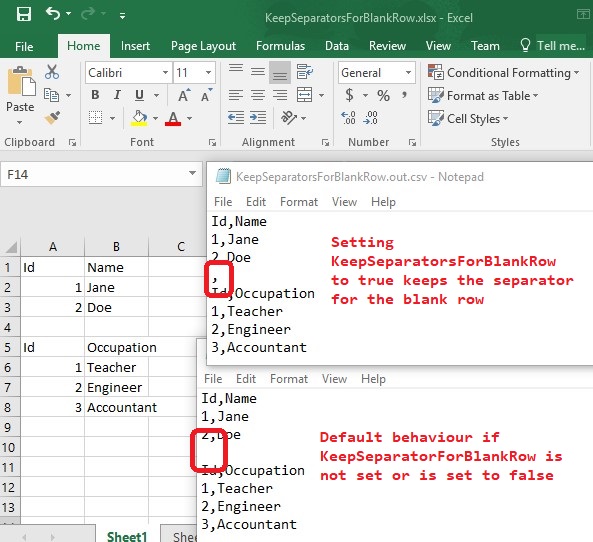Activate the Sheet1 worksheet tab
Viewport: 593px width, 542px height.
127,536
